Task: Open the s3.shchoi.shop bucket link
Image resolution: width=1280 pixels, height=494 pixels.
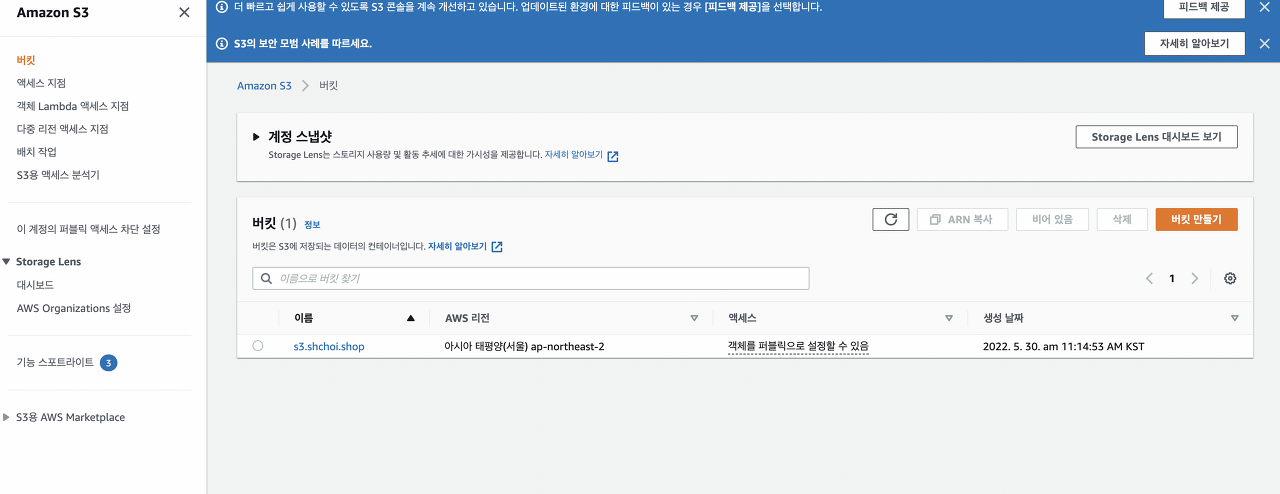Action: [329, 347]
